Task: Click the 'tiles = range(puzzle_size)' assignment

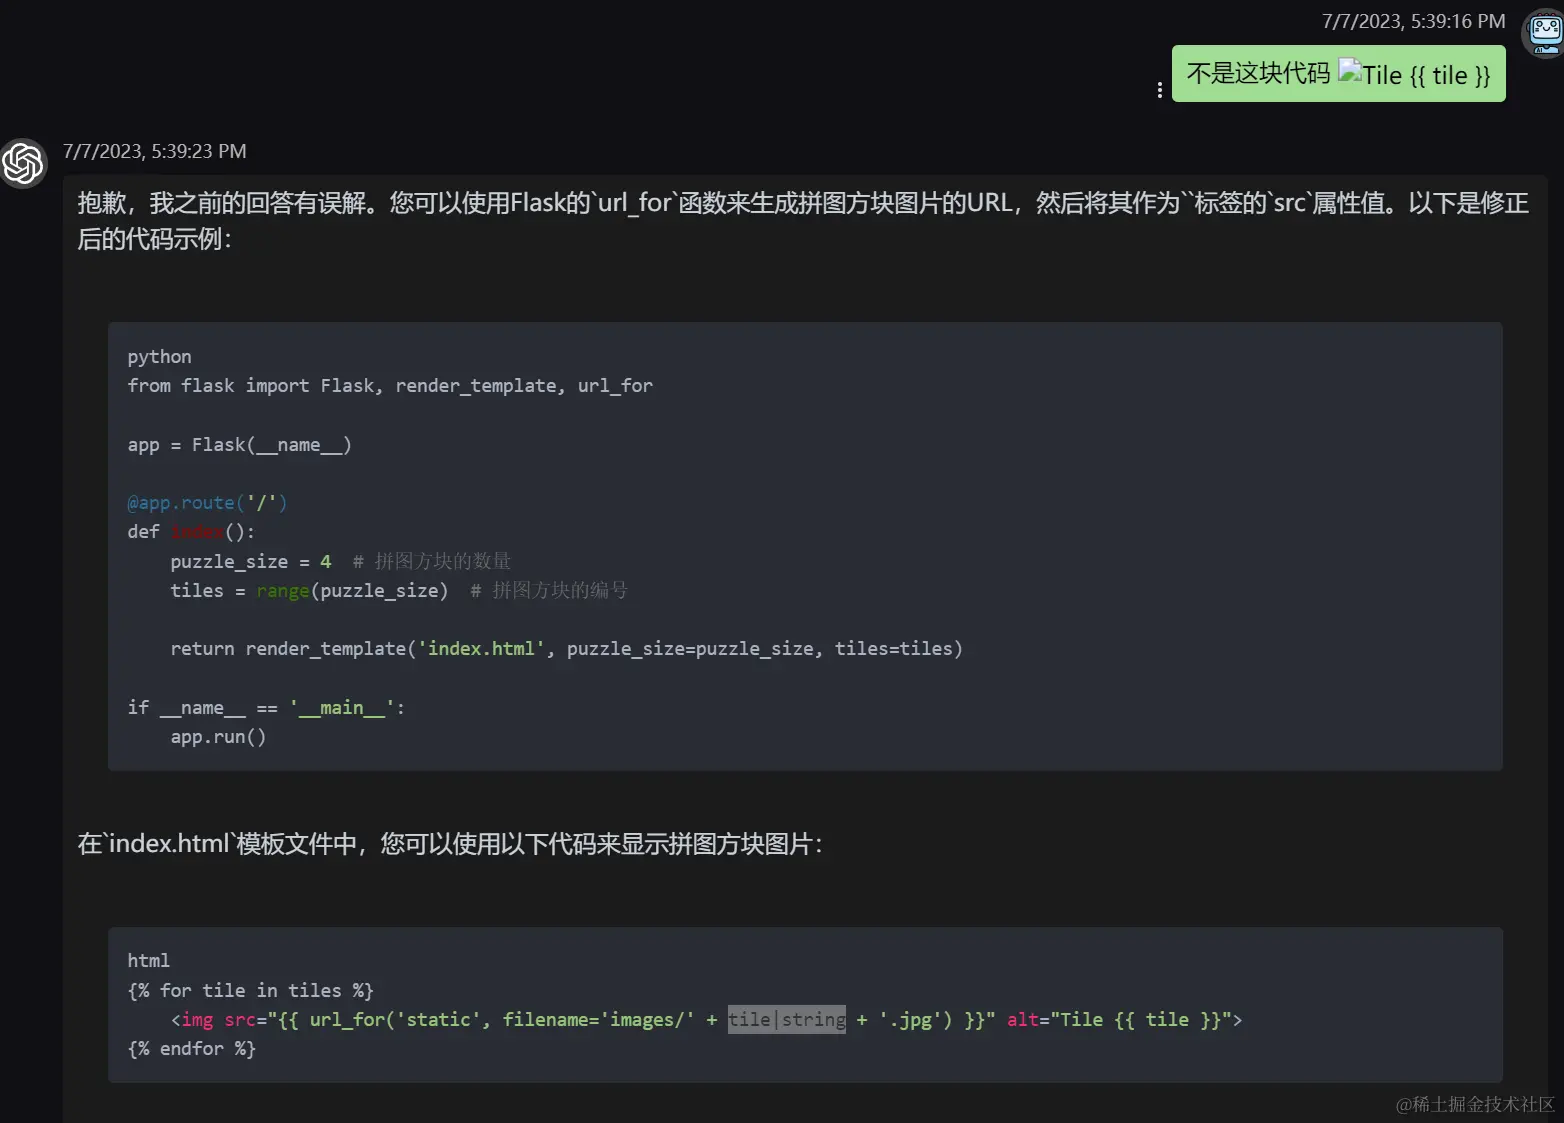Action: point(309,591)
